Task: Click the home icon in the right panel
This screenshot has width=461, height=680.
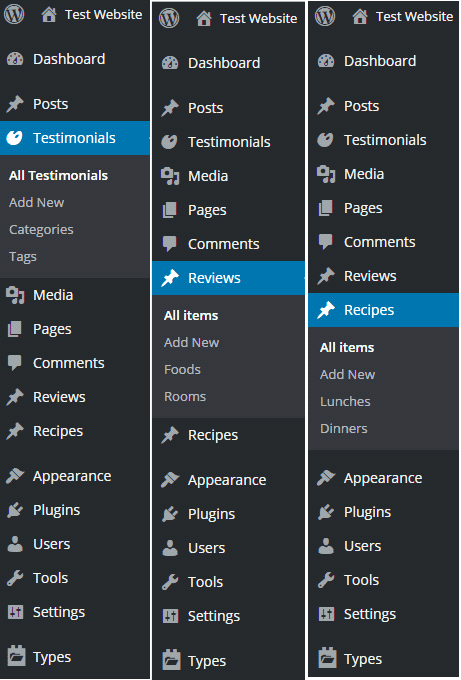Action: click(360, 17)
